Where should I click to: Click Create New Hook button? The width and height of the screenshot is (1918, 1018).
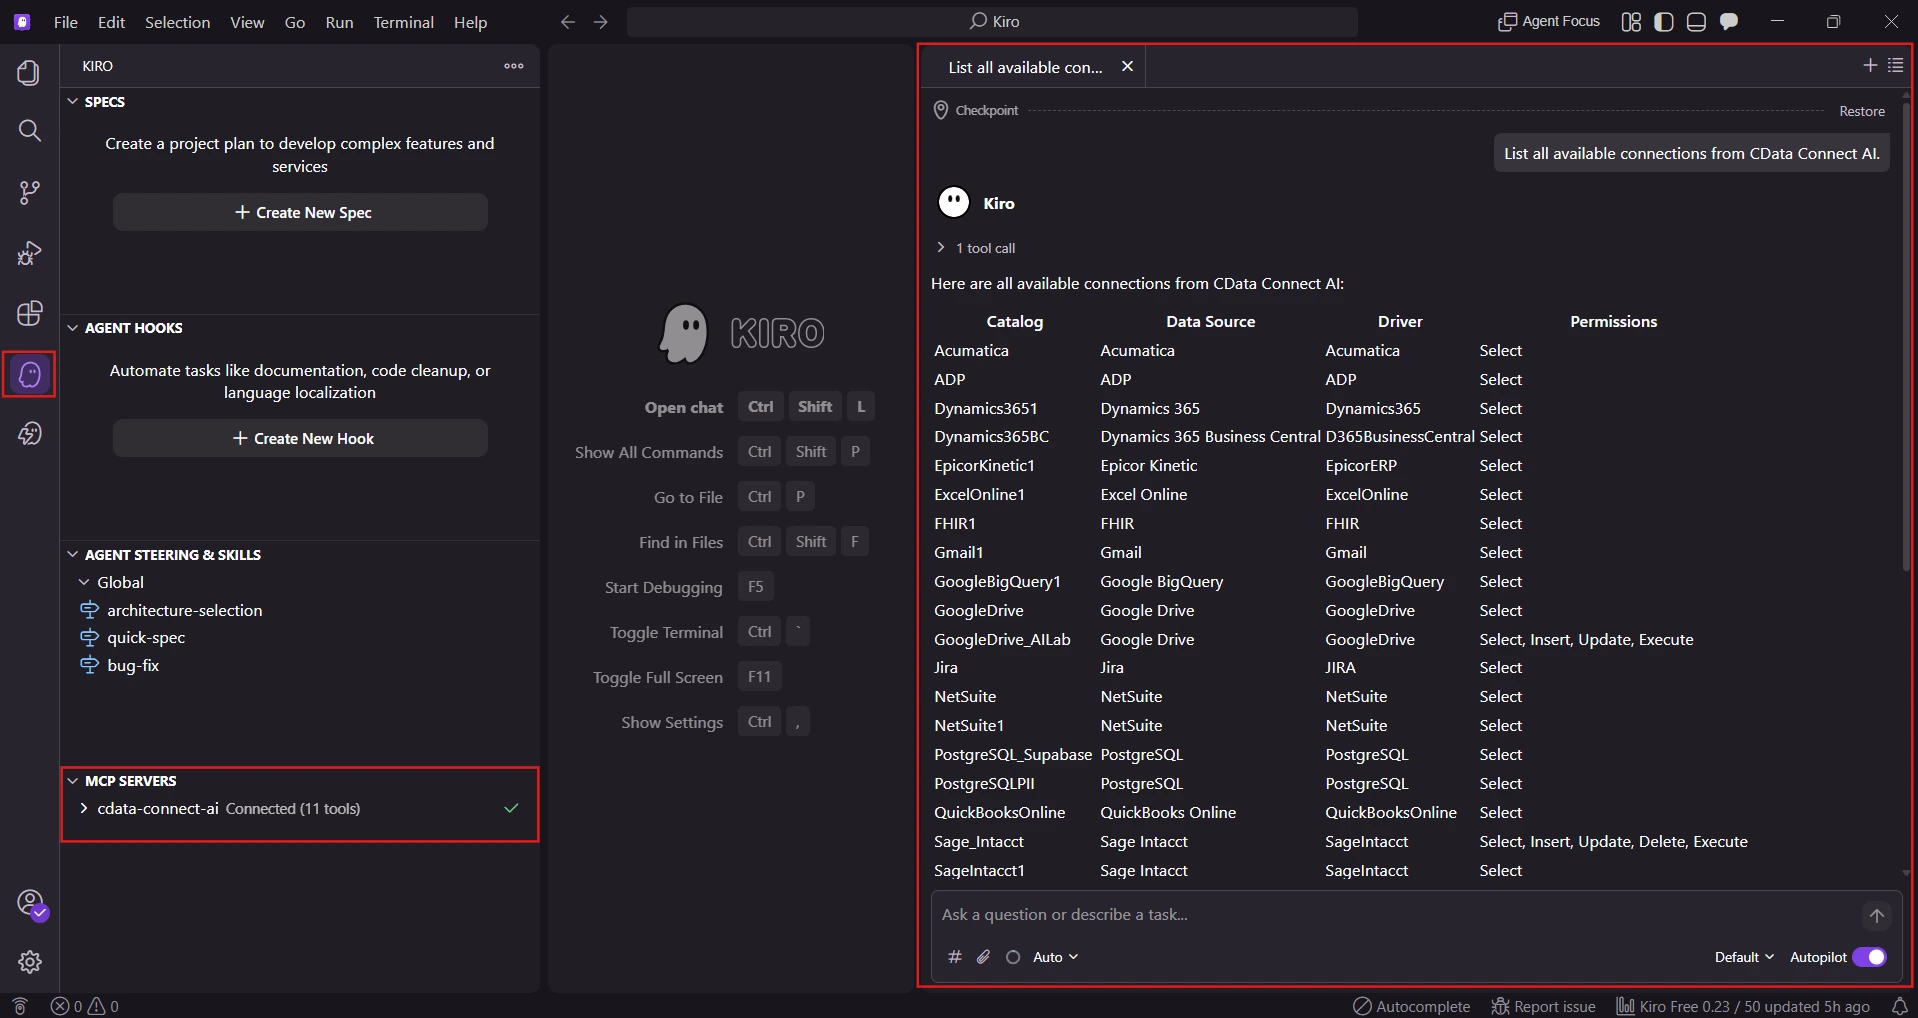point(300,438)
